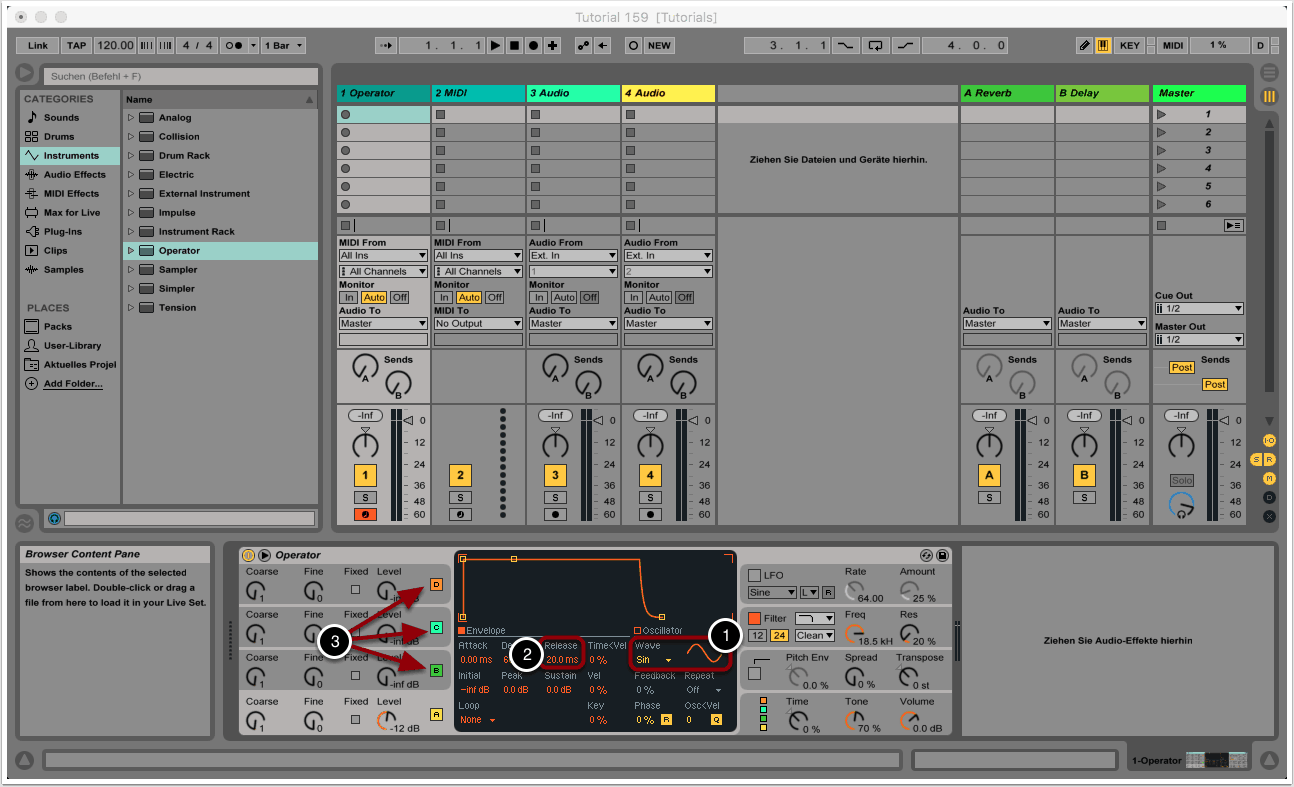Activate the Draw Mode pencil icon
Viewport: 1294px width, 787px height.
1085,46
